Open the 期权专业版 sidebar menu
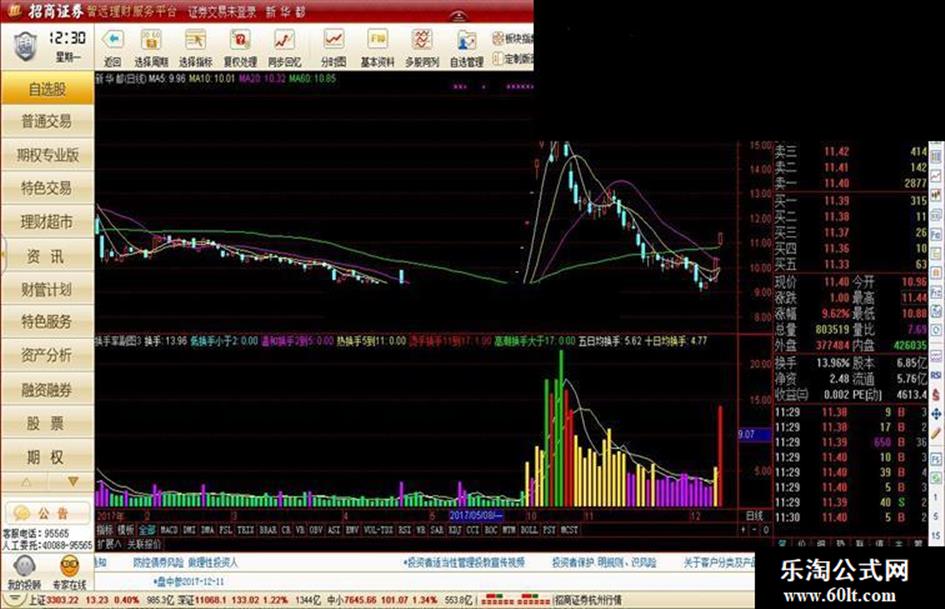This screenshot has width=945, height=609. (47, 155)
